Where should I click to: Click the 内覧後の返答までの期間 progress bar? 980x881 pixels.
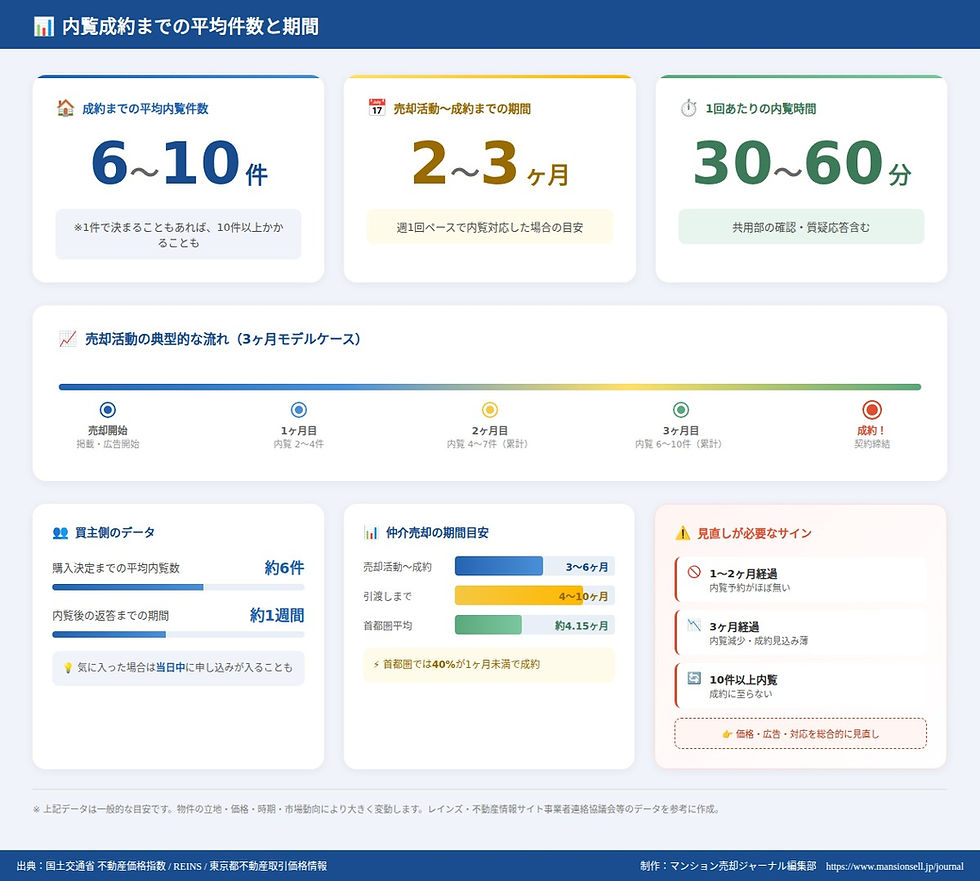[178, 634]
